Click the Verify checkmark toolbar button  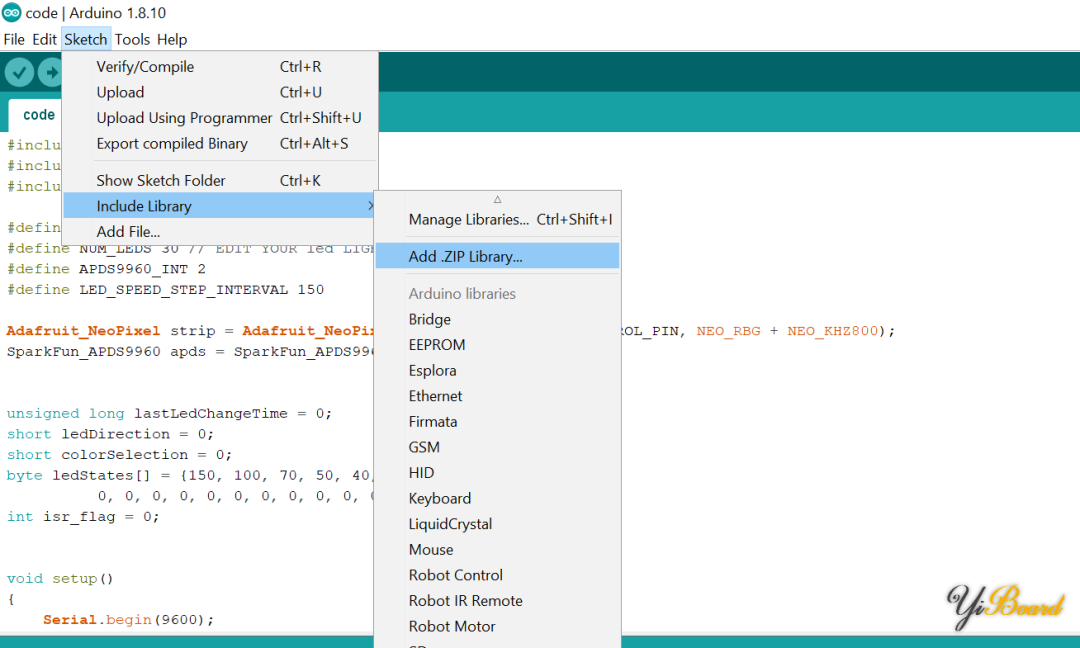pyautogui.click(x=19, y=72)
